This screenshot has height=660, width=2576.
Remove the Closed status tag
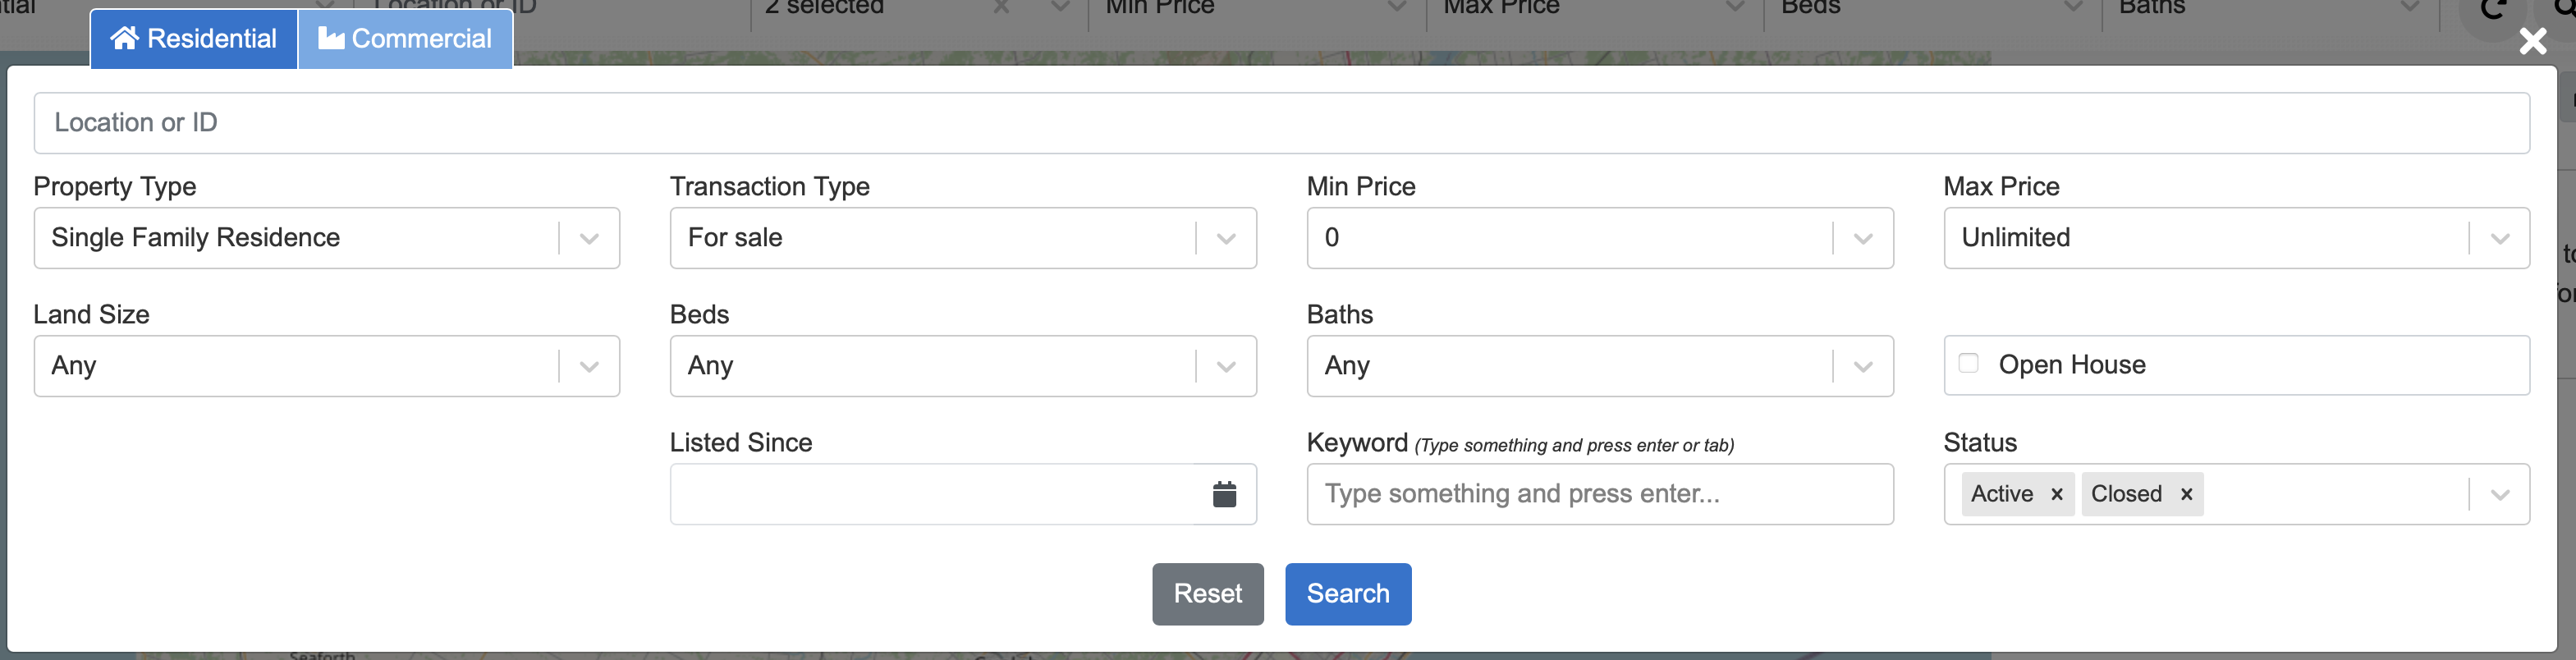click(2186, 494)
